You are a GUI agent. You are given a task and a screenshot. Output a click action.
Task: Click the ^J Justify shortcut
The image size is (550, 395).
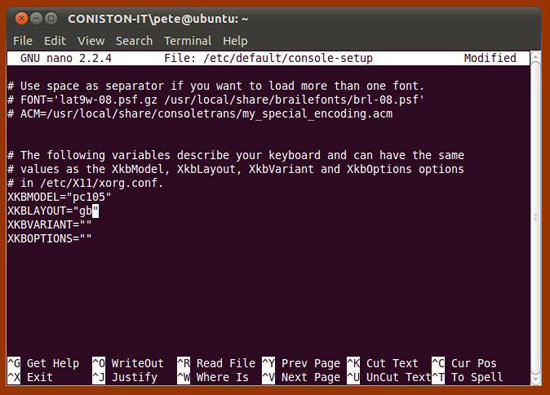click(x=125, y=377)
